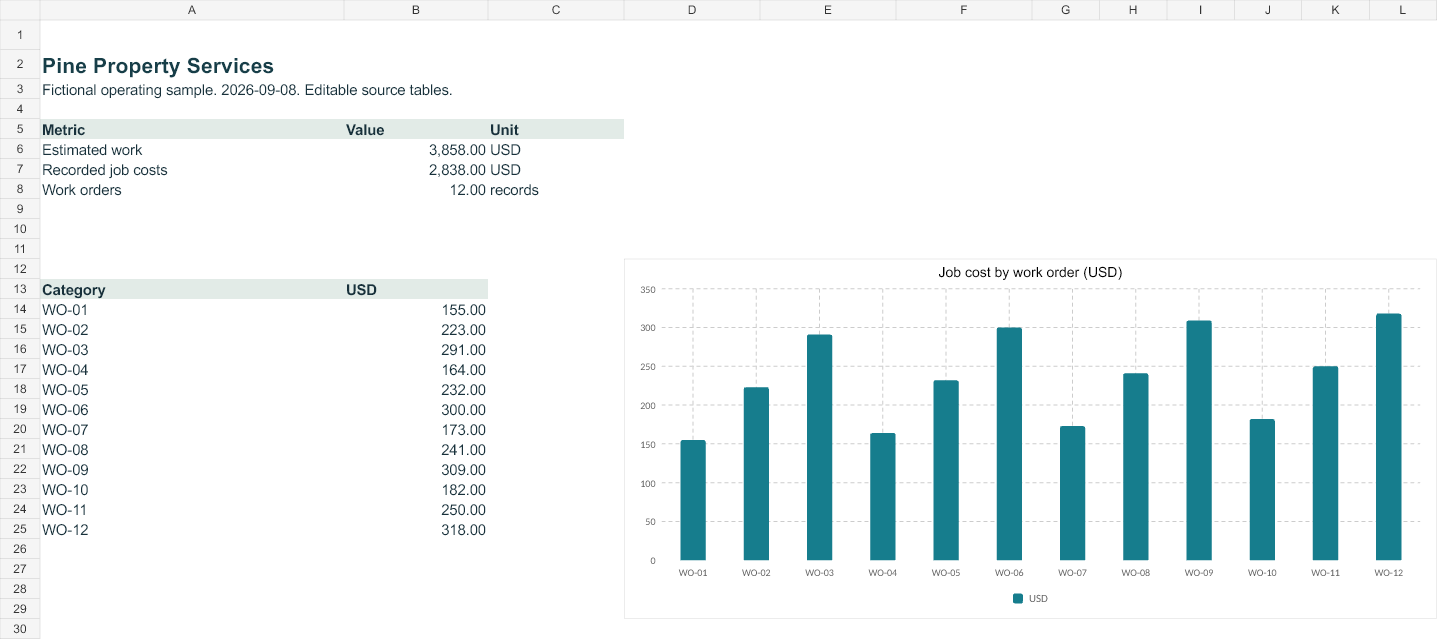This screenshot has height=639, width=1437.
Task: Click the WO-06 bar in the chart
Action: click(1009, 444)
